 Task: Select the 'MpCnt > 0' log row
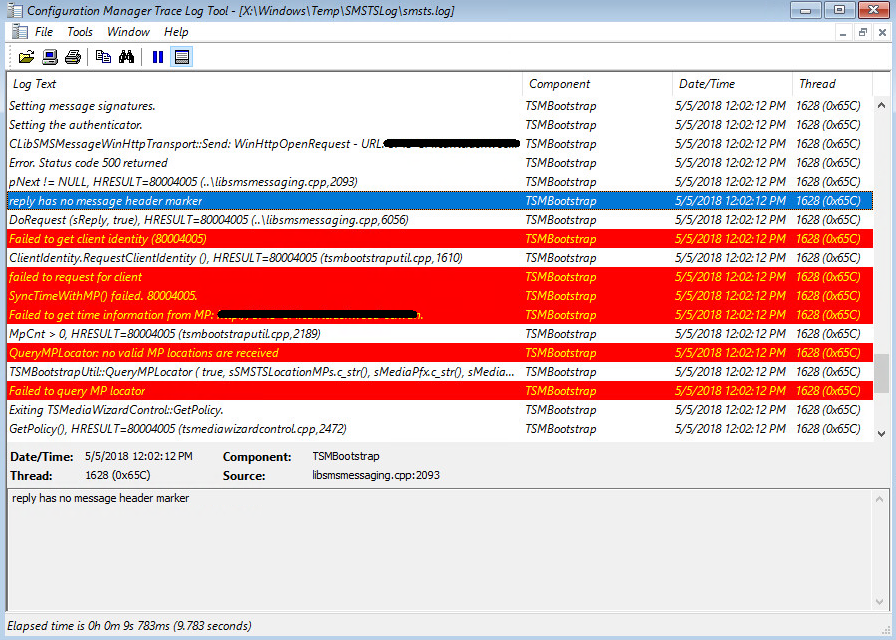tap(440, 334)
